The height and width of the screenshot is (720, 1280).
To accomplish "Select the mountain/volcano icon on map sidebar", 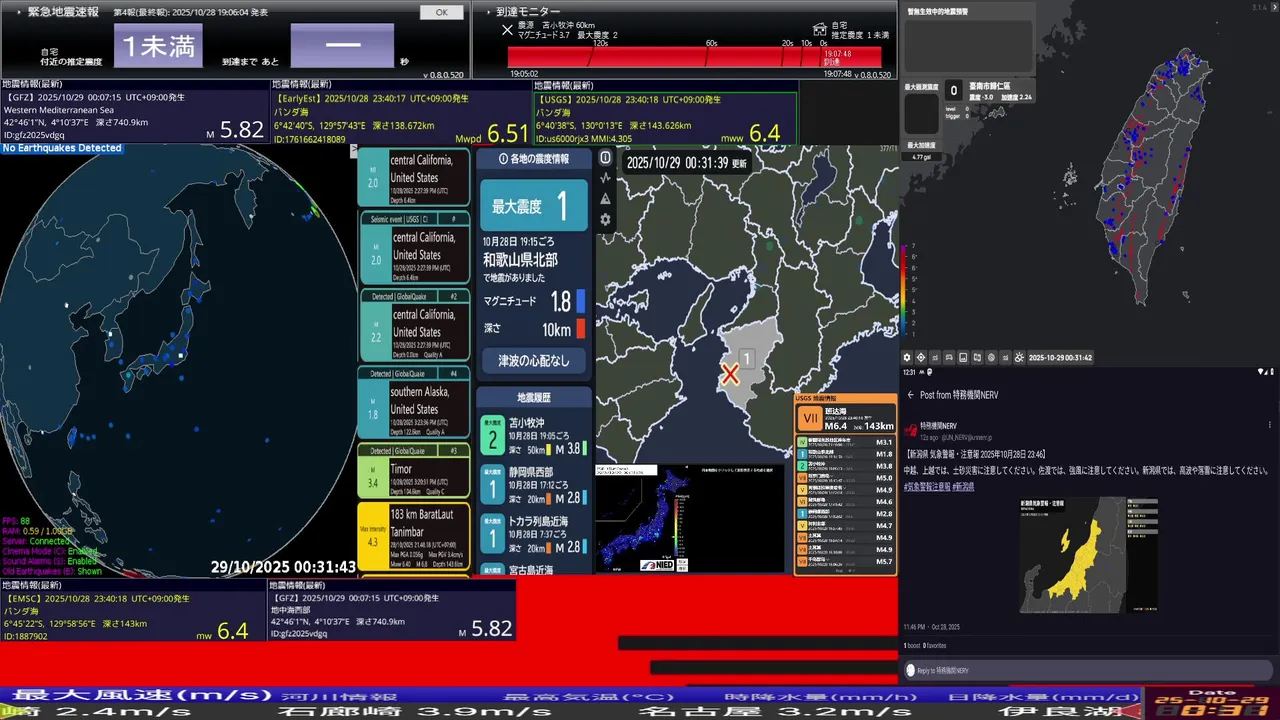I will click(605, 199).
